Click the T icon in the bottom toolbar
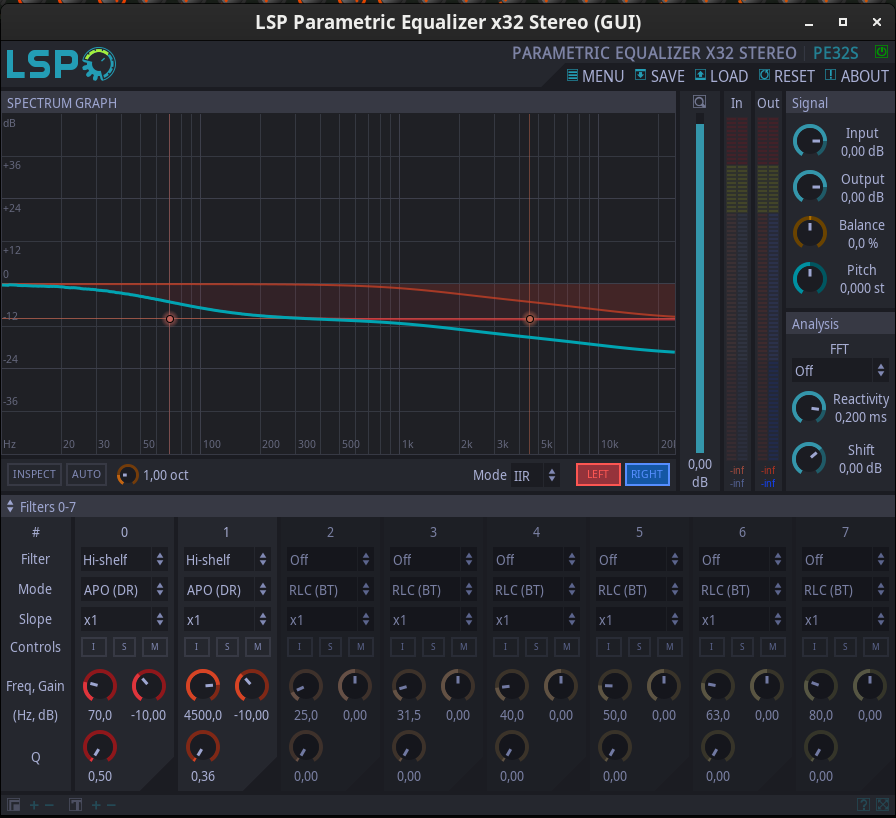896x818 pixels. (x=75, y=804)
